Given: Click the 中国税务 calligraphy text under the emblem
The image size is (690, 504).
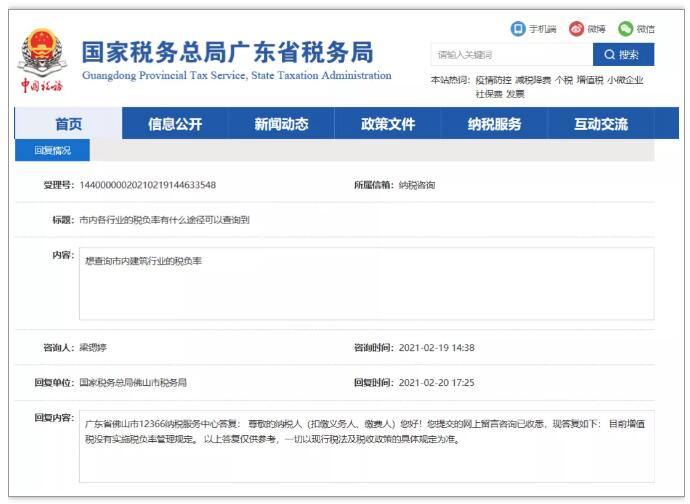Looking at the screenshot, I should pos(42,85).
